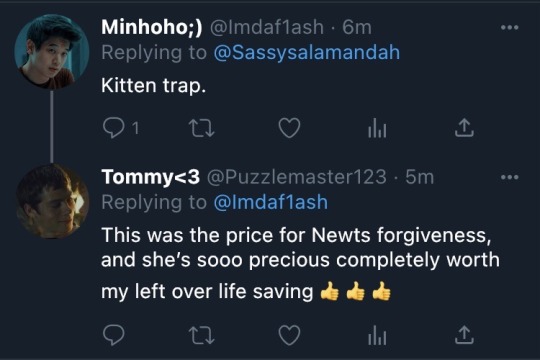This screenshot has width=540, height=360.
Task: Like Minhoho's "Kitten trap" tweet
Action: (289, 128)
